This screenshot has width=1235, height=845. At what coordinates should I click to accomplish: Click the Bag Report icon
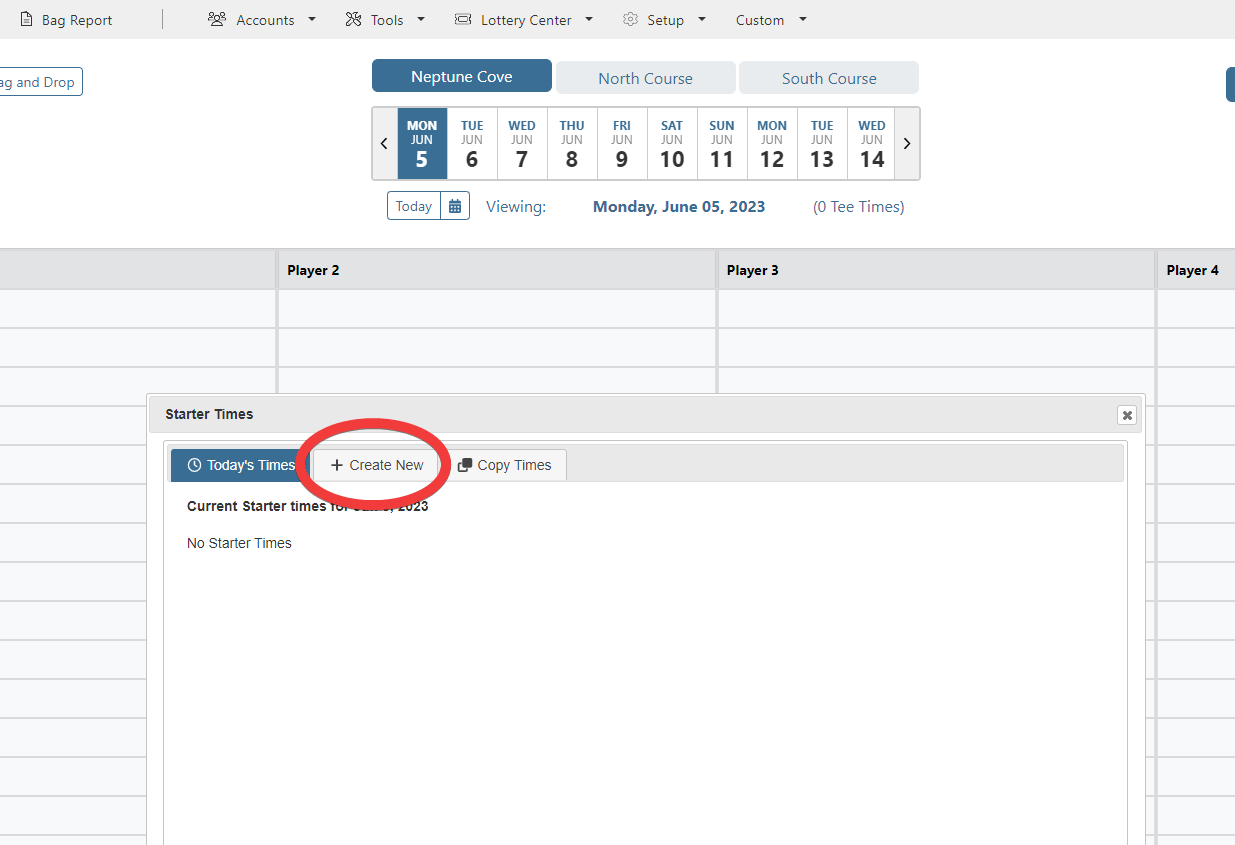pos(27,18)
